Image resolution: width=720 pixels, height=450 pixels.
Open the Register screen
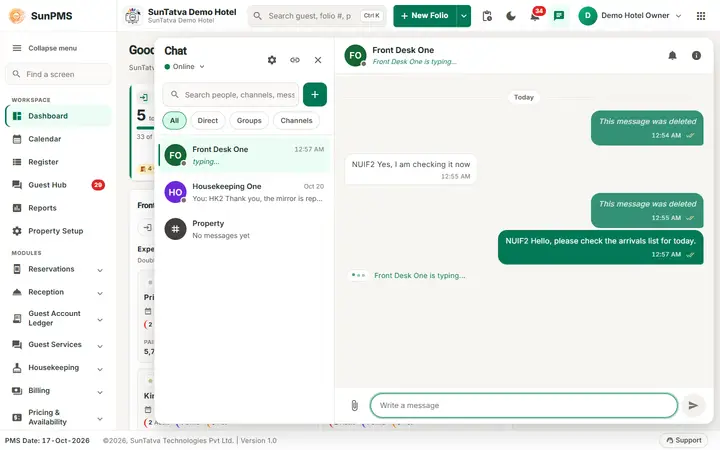point(58,162)
